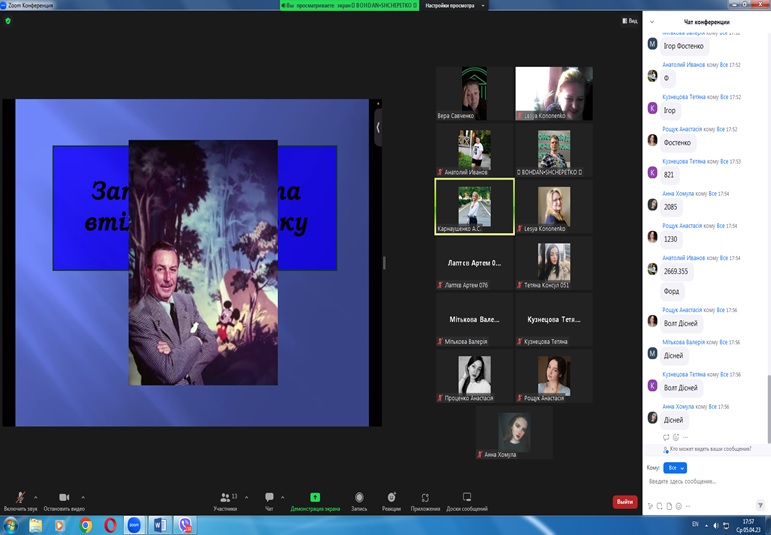
Task: Start recording with Запись button
Action: coord(359,502)
